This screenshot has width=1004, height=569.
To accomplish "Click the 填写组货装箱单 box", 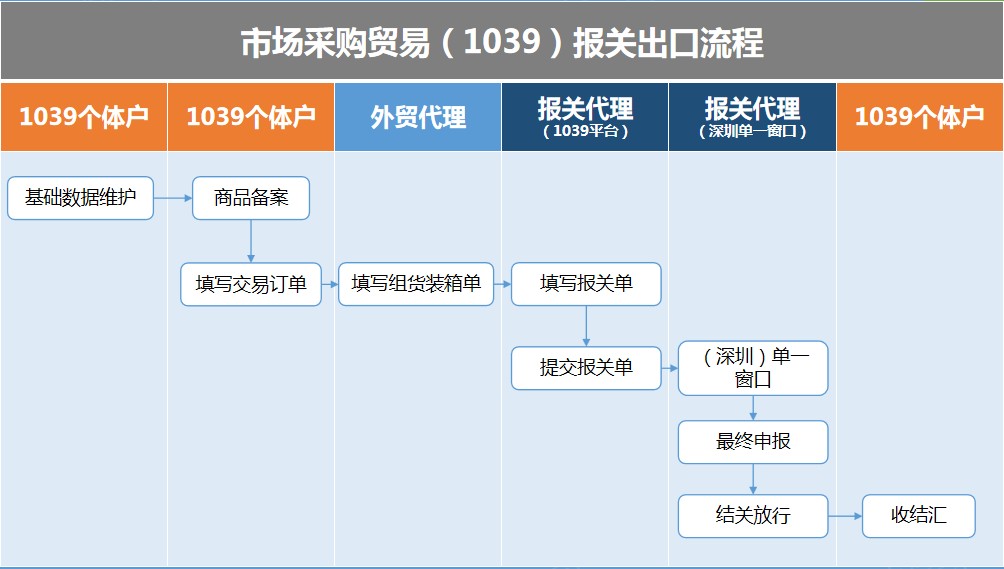I will [x=416, y=284].
